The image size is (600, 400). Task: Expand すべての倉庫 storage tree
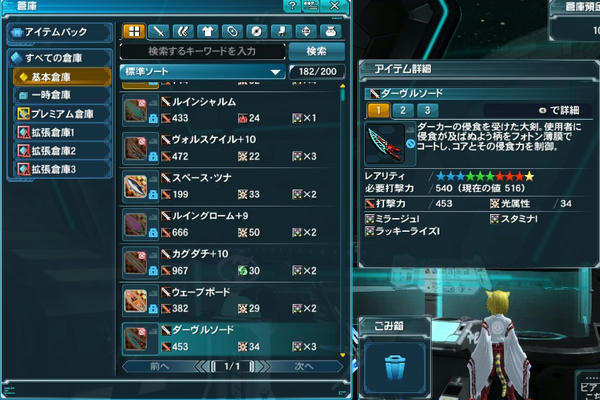[60, 58]
